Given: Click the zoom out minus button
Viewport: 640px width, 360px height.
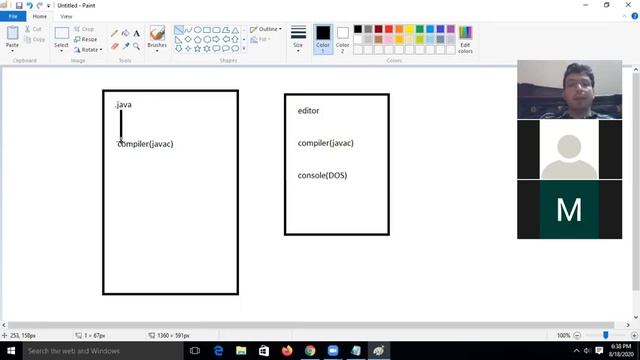Looking at the screenshot, I should click(x=577, y=336).
